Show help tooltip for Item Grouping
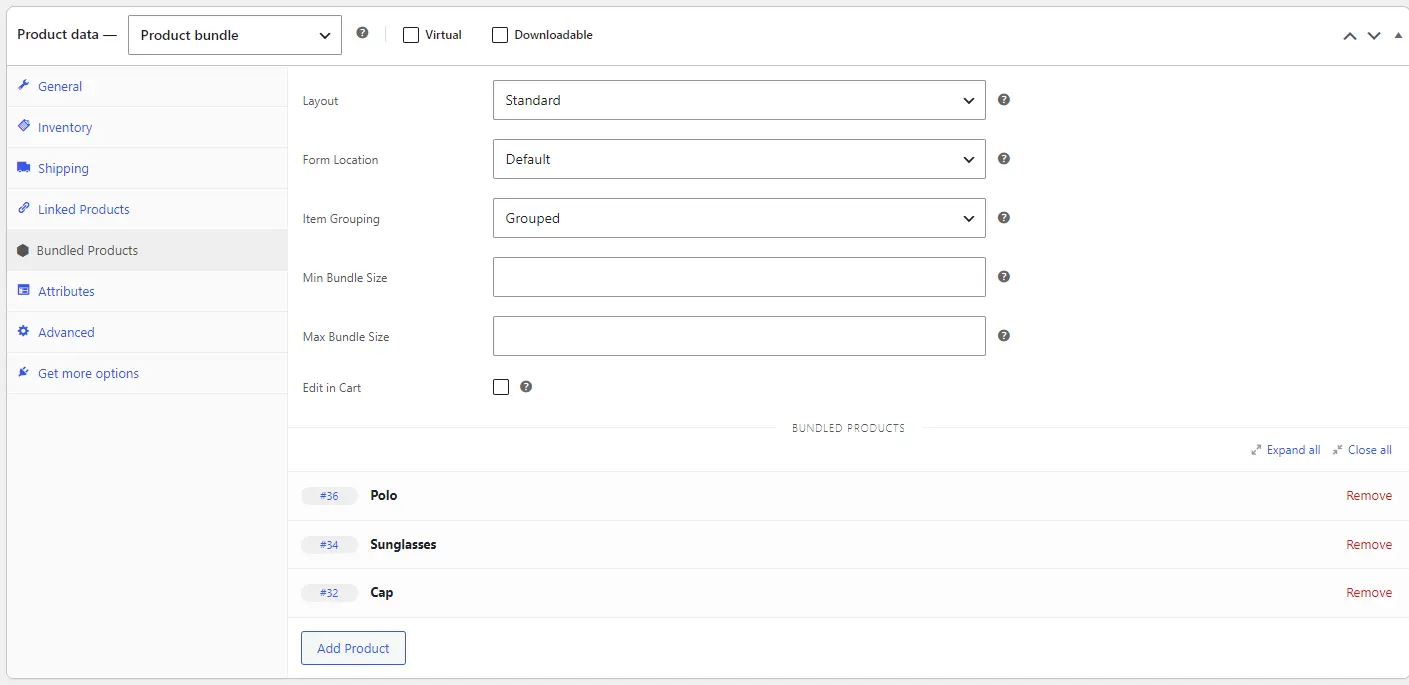The width and height of the screenshot is (1409, 685). tap(1004, 218)
